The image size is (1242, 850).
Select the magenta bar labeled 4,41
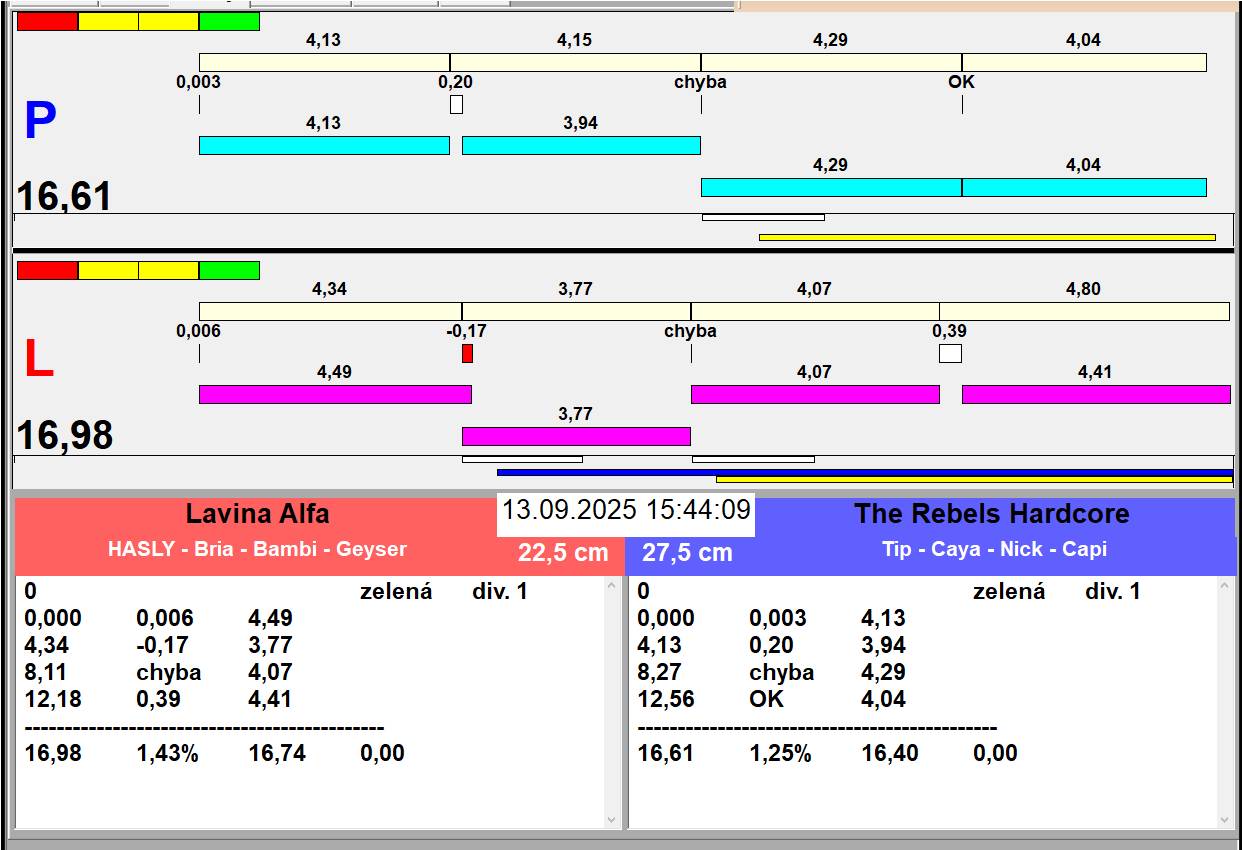click(1096, 394)
